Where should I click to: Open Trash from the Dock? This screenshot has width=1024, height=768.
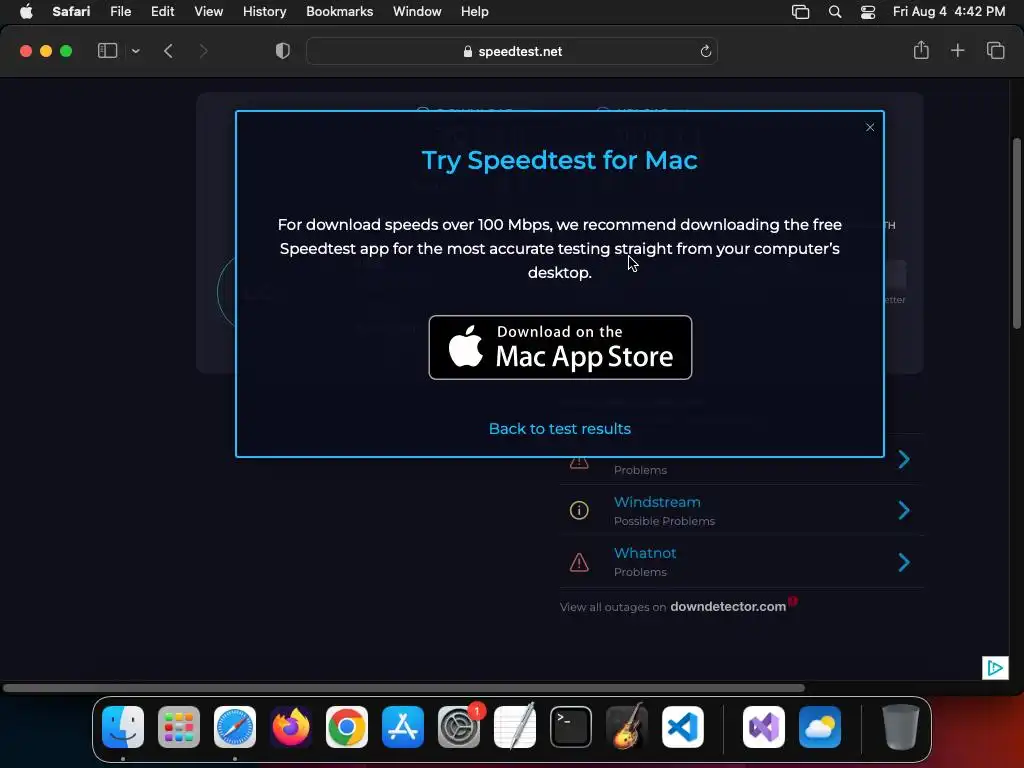tap(901, 727)
